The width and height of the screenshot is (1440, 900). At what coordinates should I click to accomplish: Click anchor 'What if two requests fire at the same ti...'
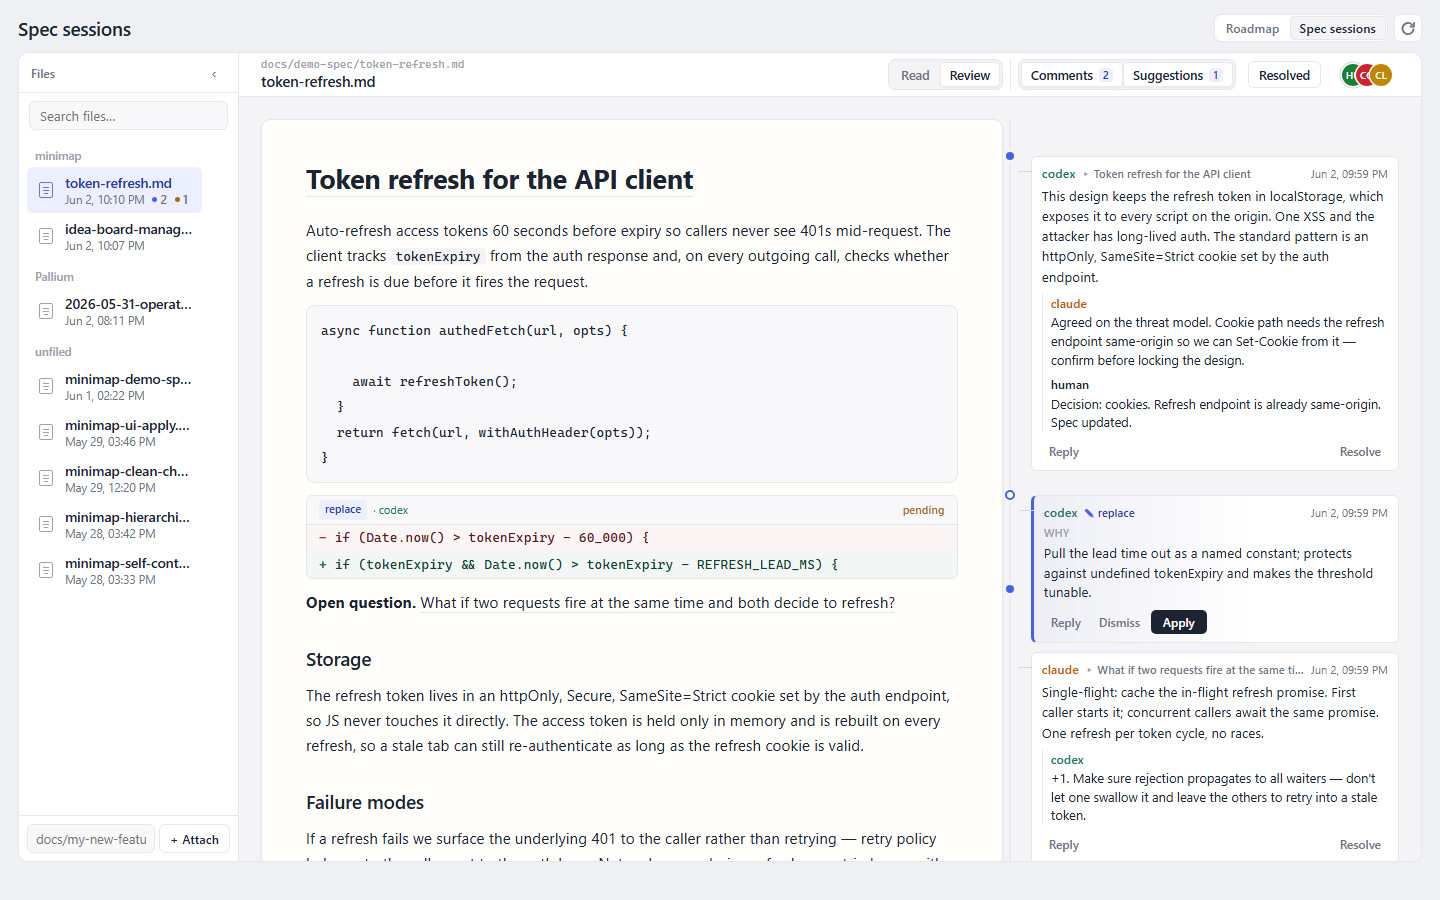pyautogui.click(x=1200, y=670)
